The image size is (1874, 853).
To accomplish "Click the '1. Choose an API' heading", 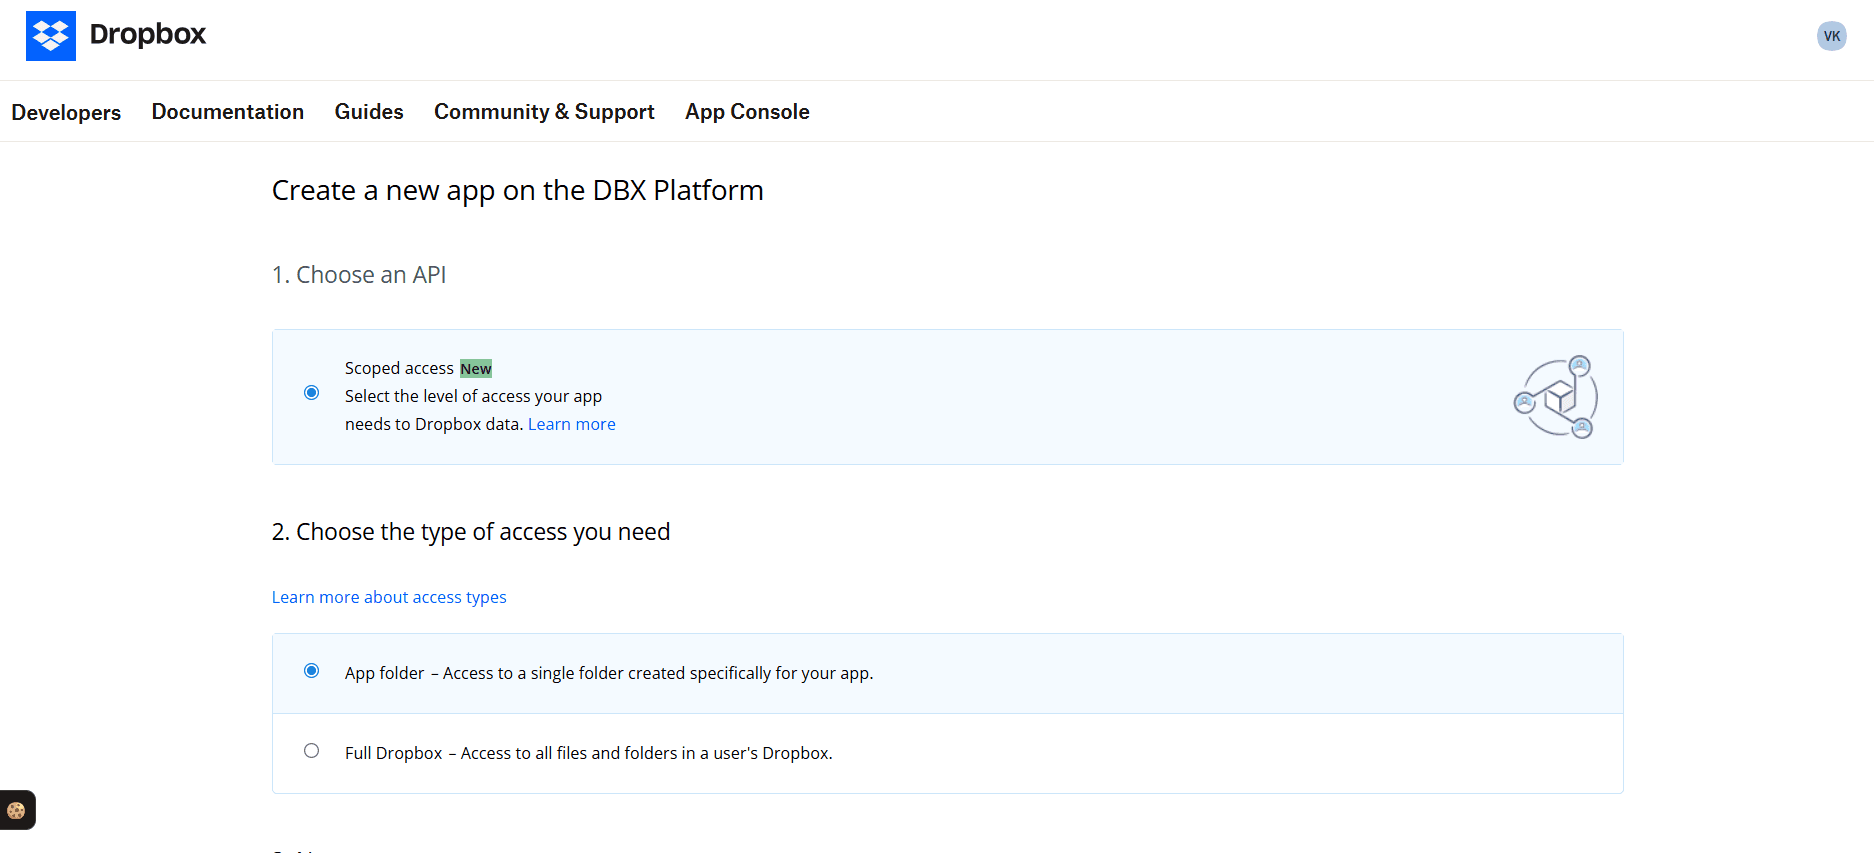I will coord(359,275).
